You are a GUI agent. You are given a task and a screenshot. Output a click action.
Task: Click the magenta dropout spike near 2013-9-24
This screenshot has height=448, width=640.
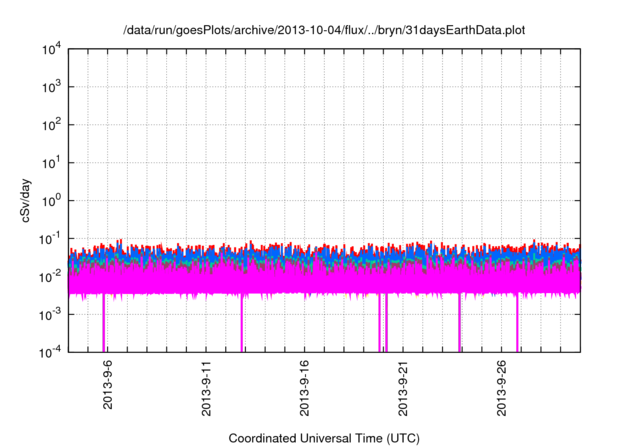pos(459,322)
